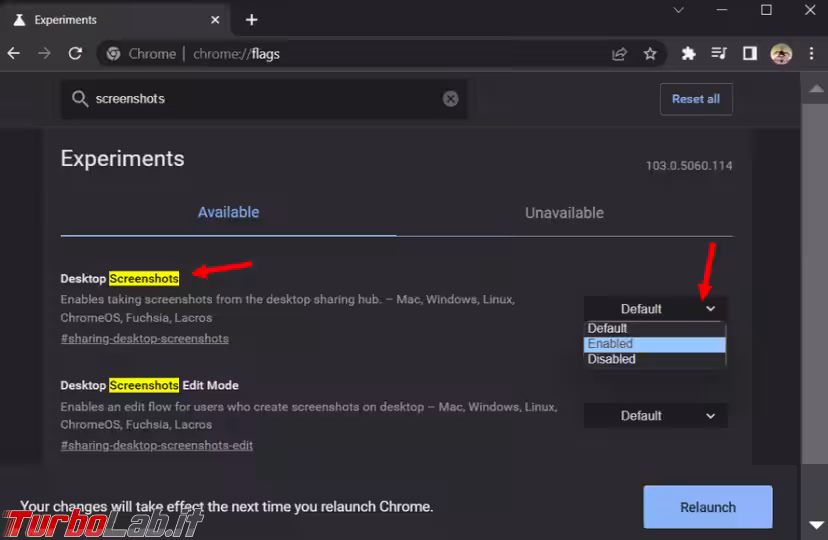Open the tab search chevron in title bar
The image size is (828, 540).
[679, 10]
